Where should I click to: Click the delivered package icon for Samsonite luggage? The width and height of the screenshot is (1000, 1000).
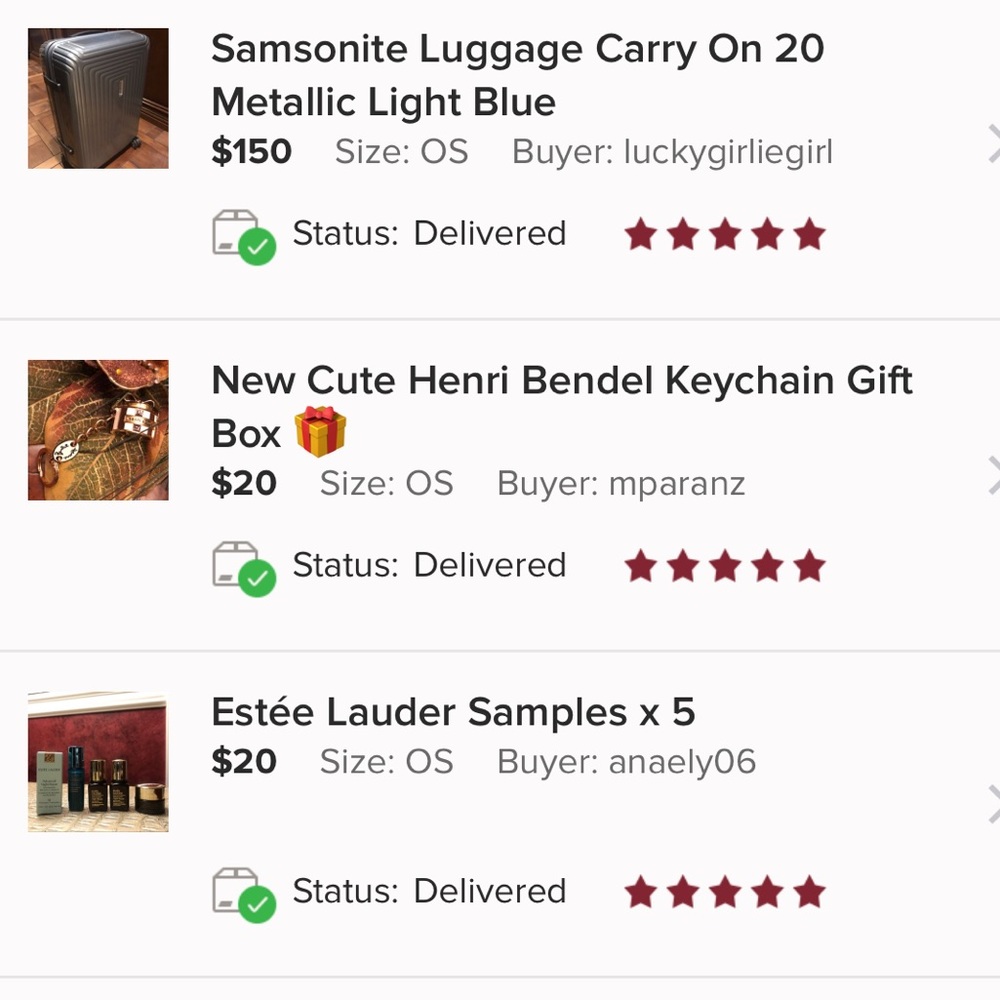[244, 237]
